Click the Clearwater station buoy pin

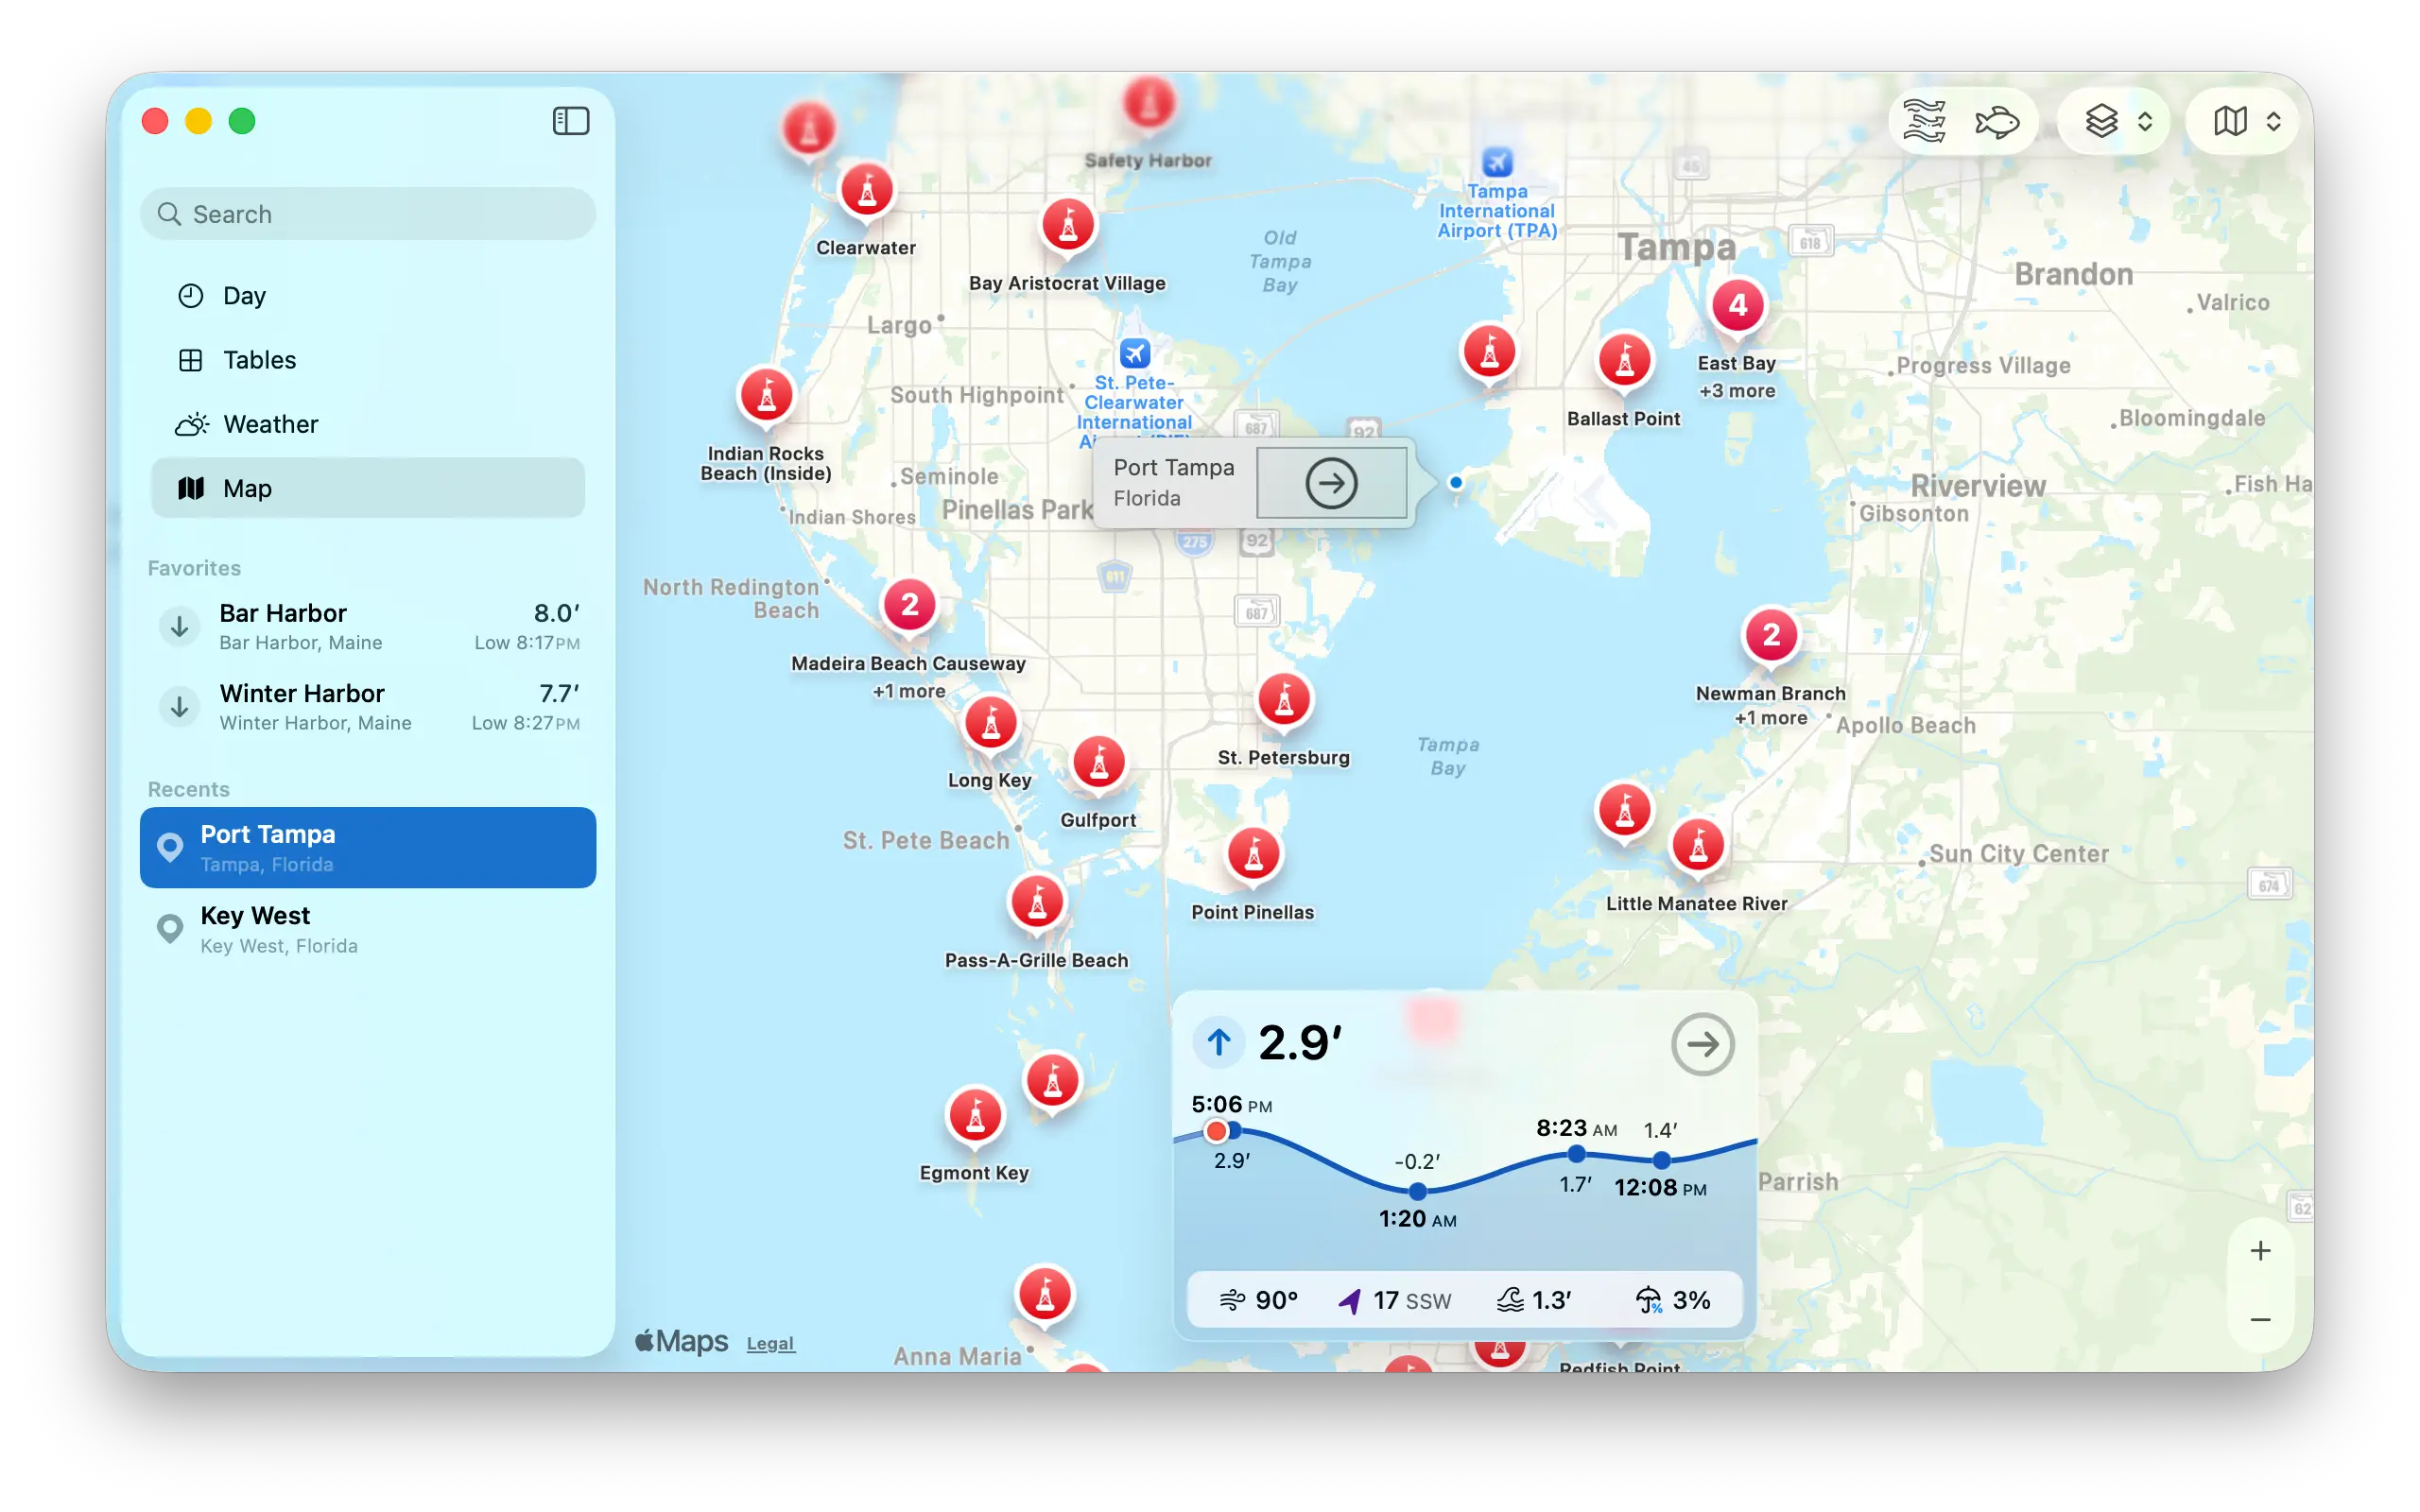pos(867,190)
